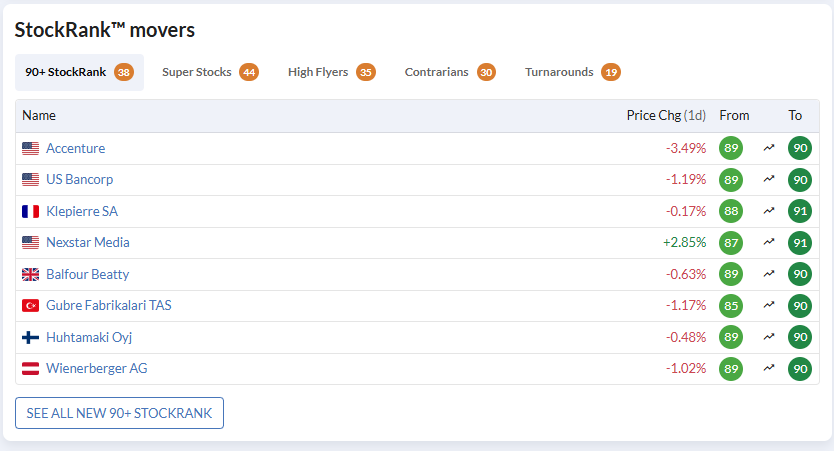Click the Austrian flag beside Wienerberger AG
Screen dimensions: 834x451
[30, 369]
